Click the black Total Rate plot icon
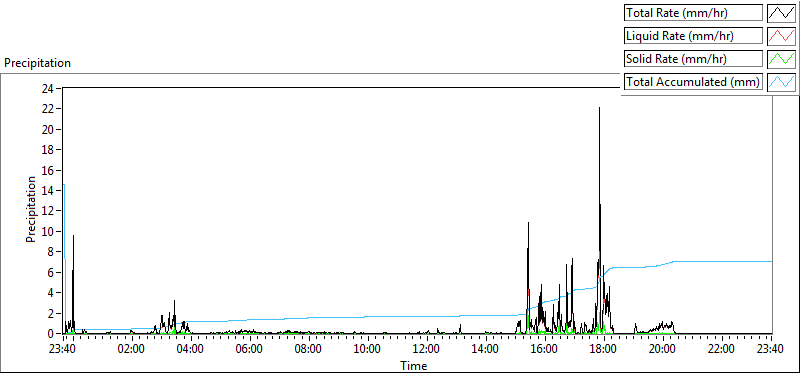Image resolution: width=800 pixels, height=373 pixels. coord(781,13)
